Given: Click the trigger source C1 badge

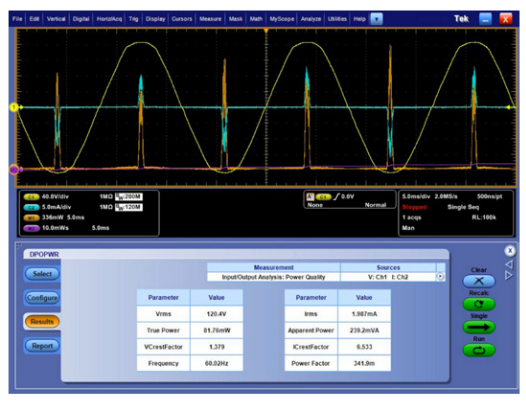Looking at the screenshot, I should click(x=323, y=197).
